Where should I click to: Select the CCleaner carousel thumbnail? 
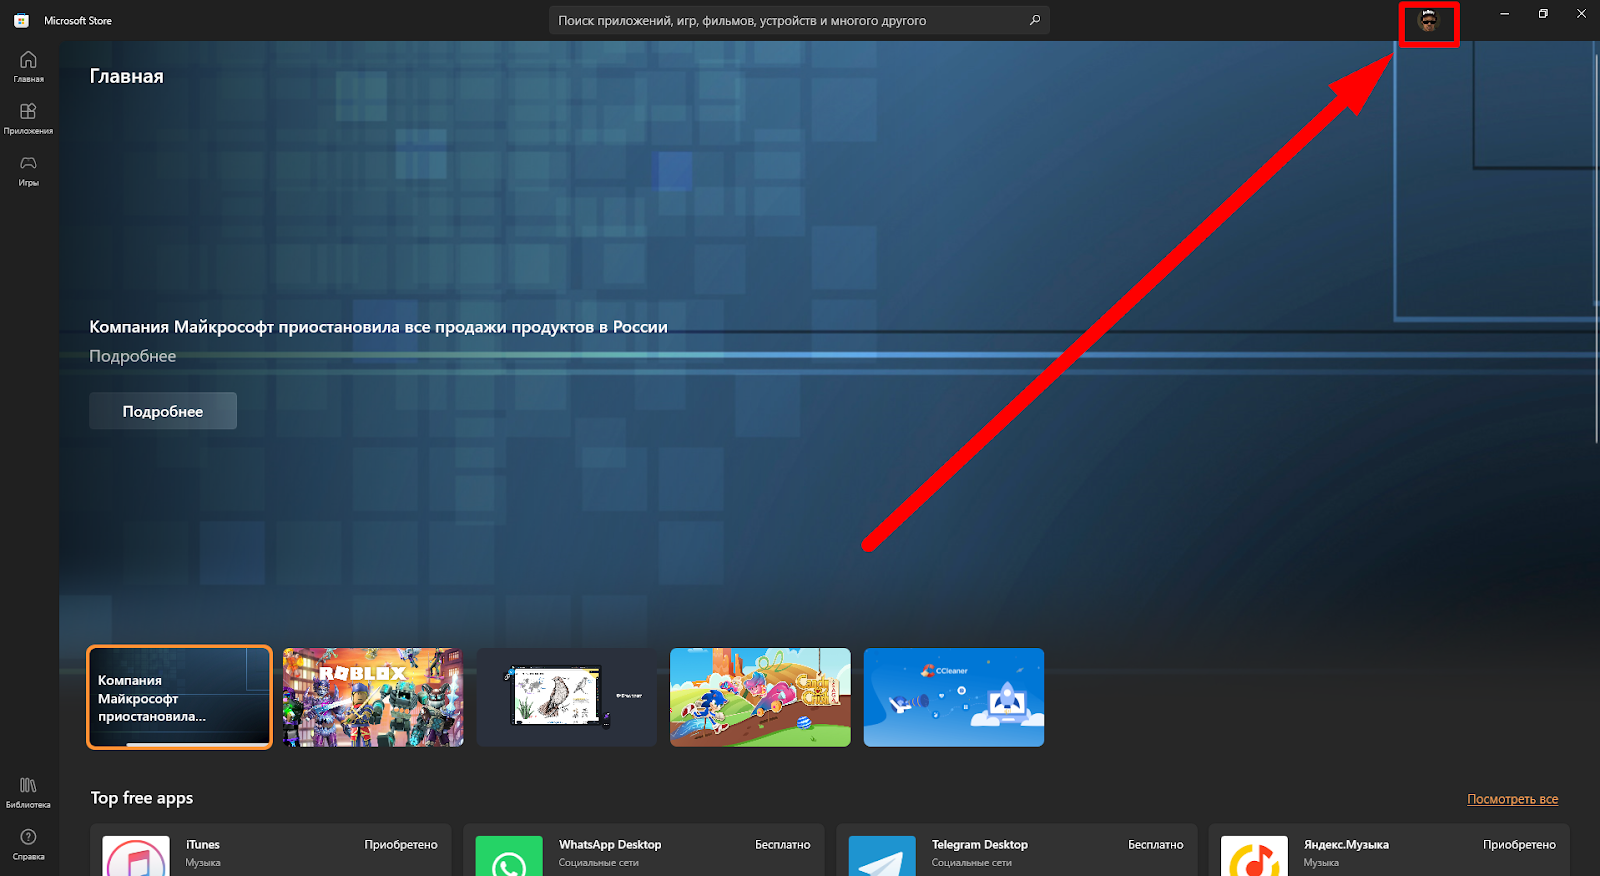coord(954,697)
